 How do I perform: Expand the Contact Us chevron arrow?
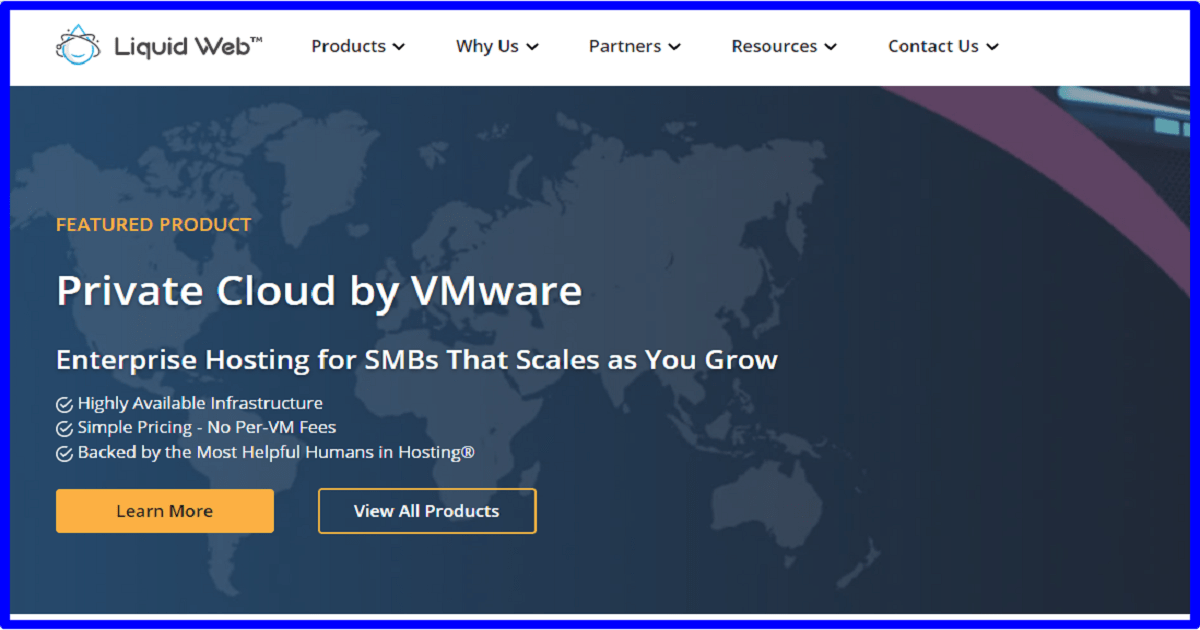pos(992,47)
